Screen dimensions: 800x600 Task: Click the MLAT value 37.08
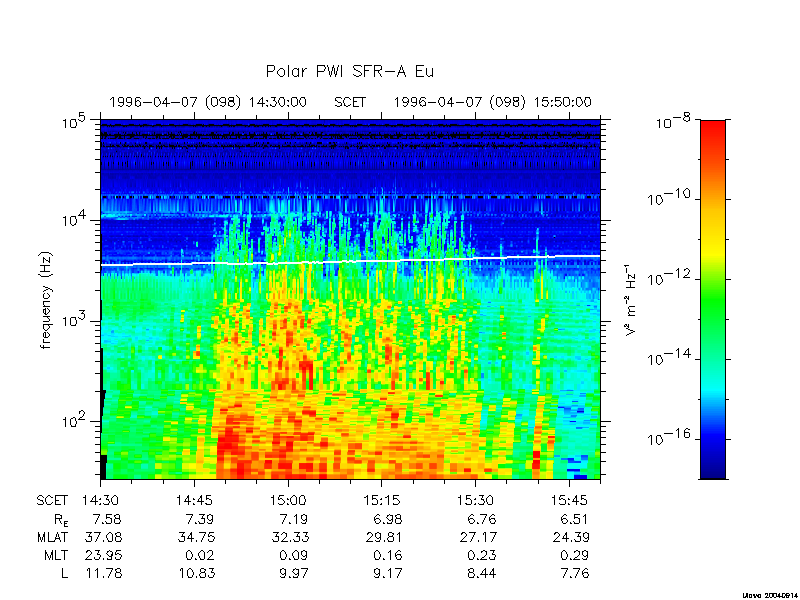tap(103, 537)
